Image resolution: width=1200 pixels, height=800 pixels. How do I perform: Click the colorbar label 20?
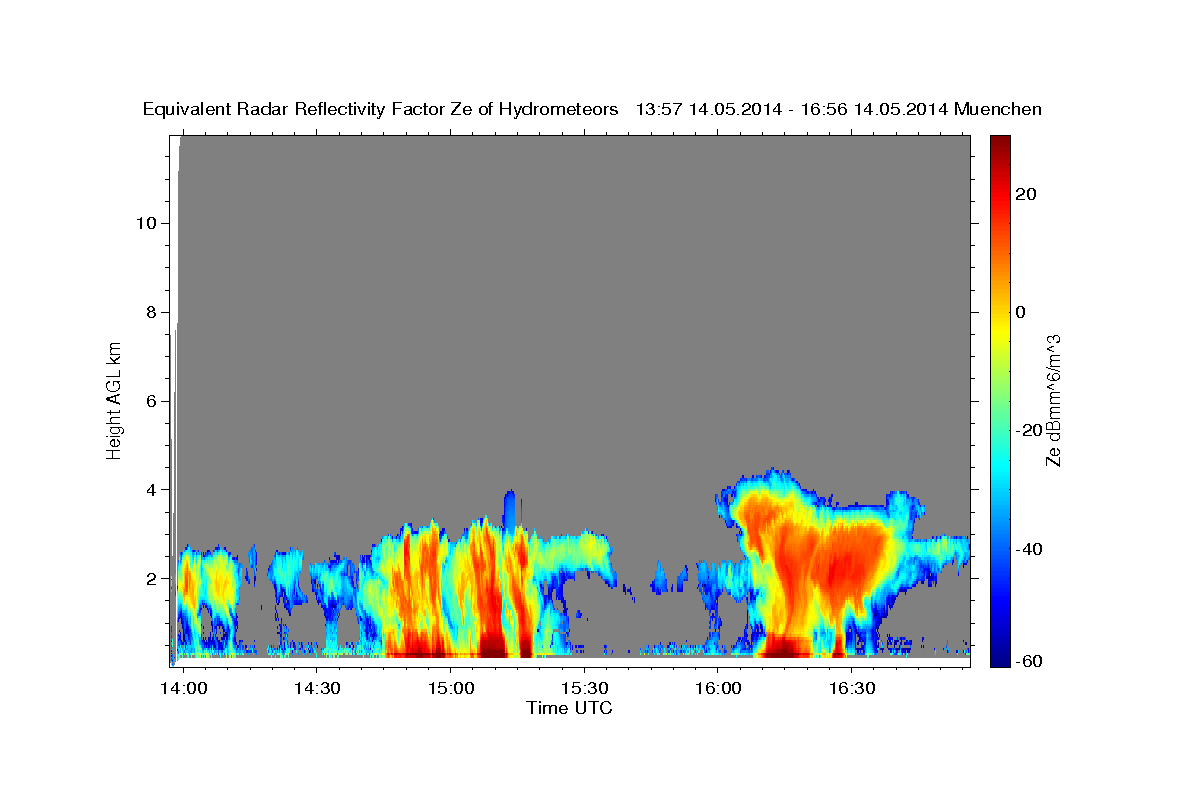point(1025,194)
